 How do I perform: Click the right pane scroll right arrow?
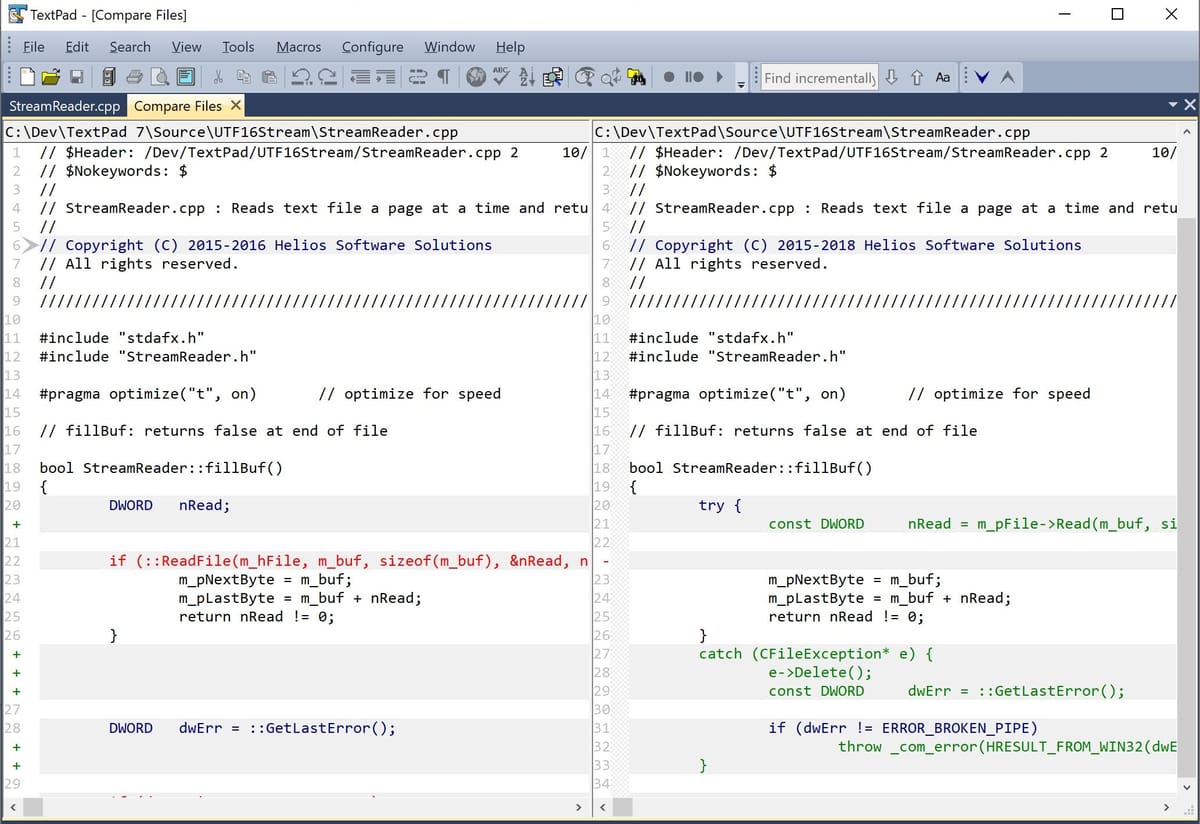(x=1165, y=807)
